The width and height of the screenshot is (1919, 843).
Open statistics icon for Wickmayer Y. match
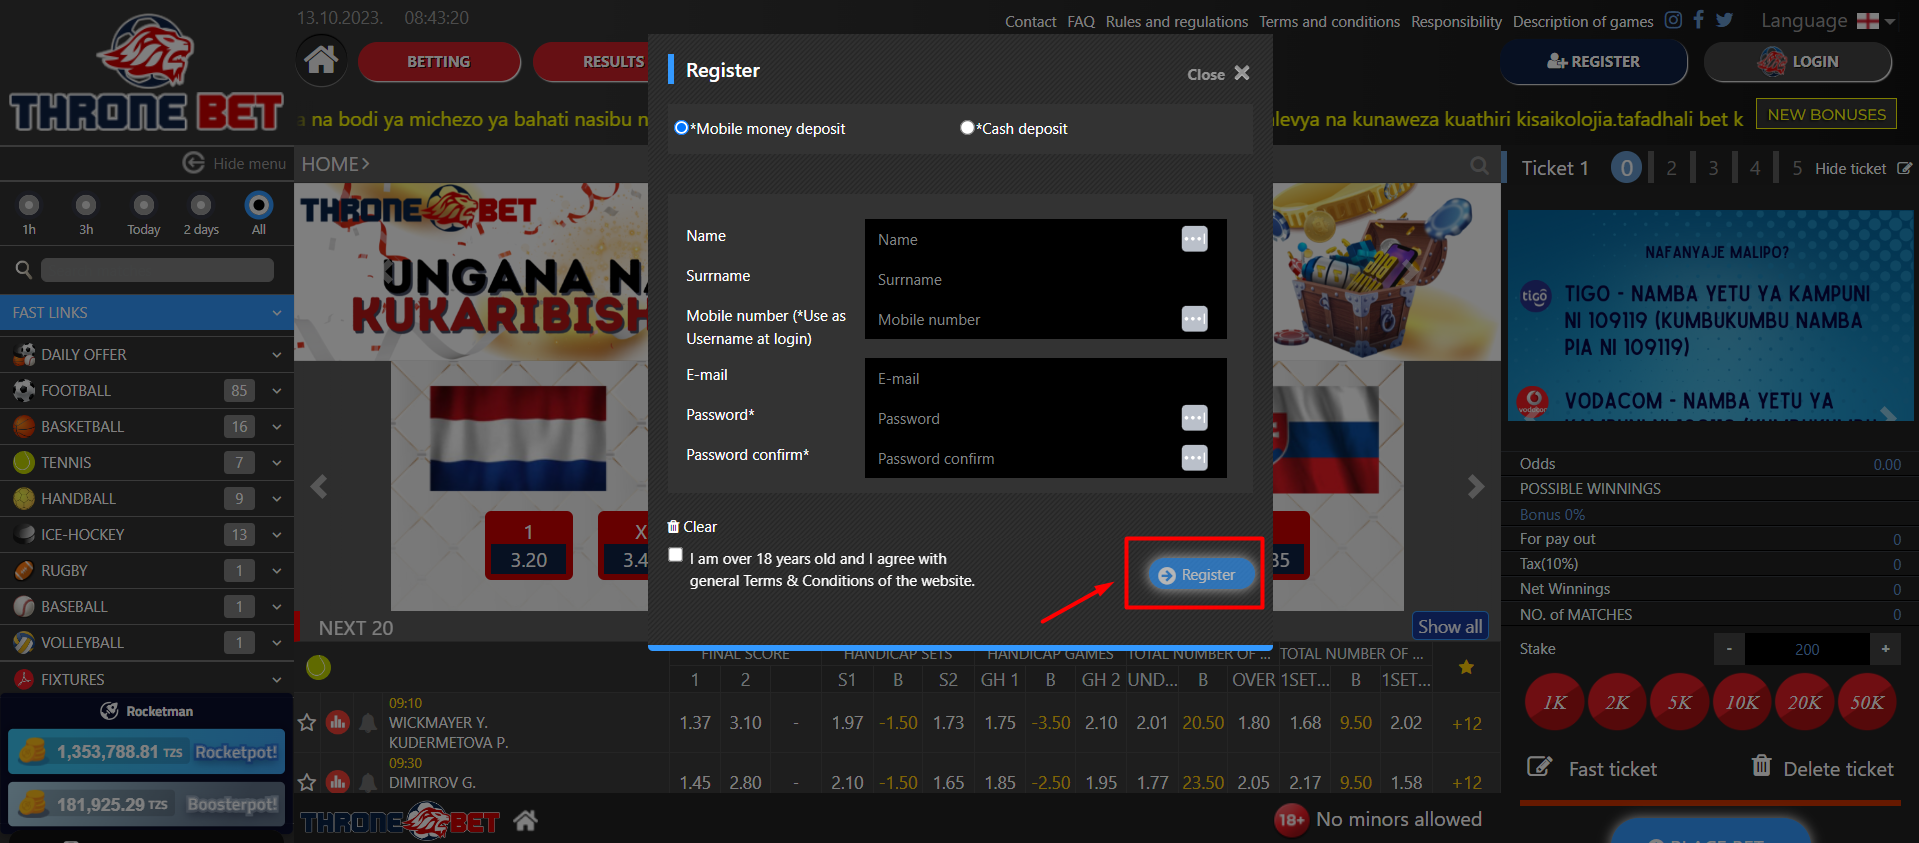coord(338,722)
